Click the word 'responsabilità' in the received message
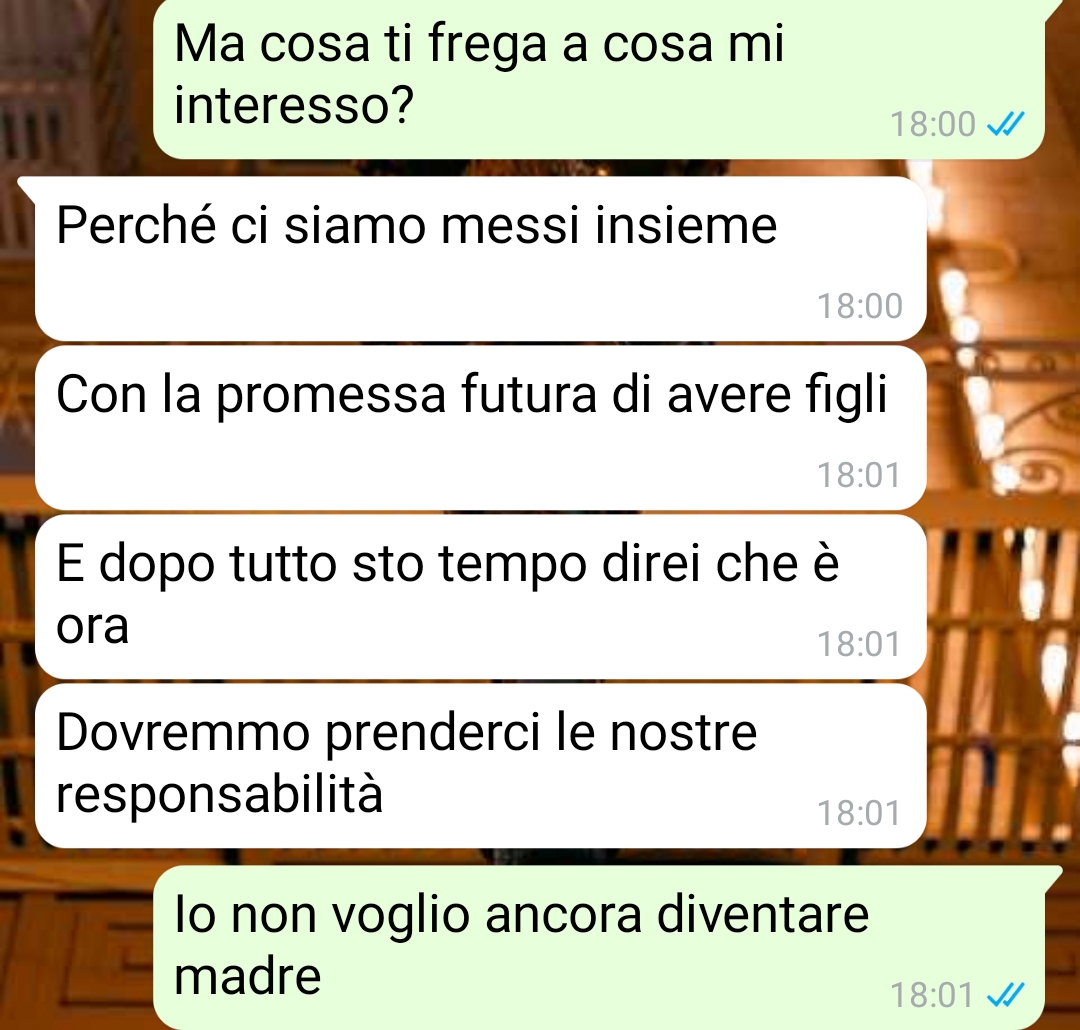This screenshot has height=1030, width=1080. [219, 794]
